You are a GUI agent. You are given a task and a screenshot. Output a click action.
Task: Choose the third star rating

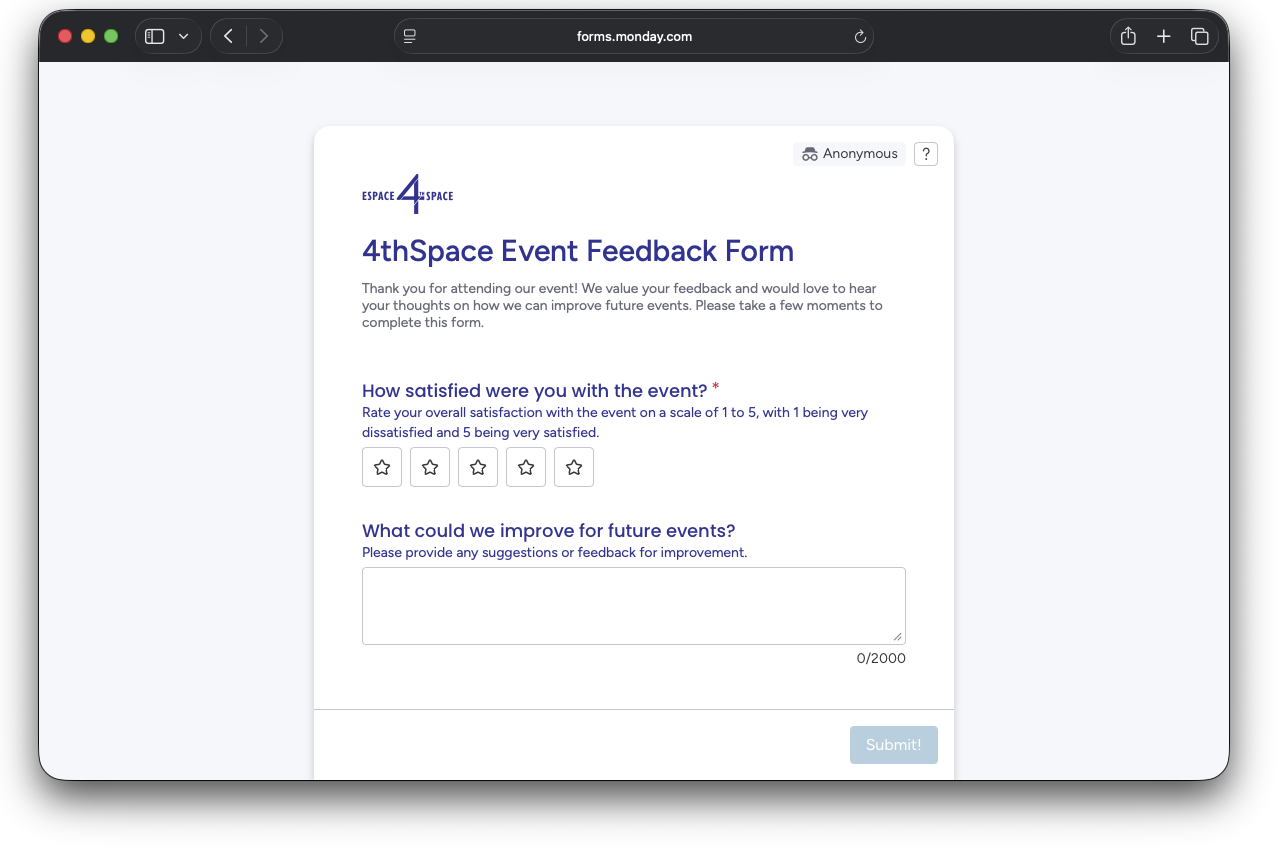478,467
